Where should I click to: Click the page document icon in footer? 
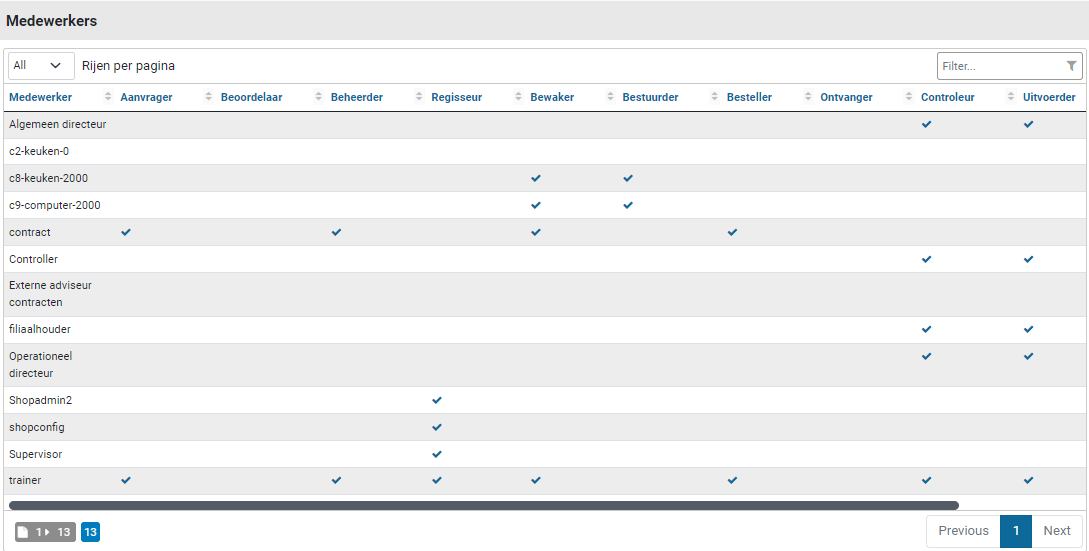(x=24, y=532)
